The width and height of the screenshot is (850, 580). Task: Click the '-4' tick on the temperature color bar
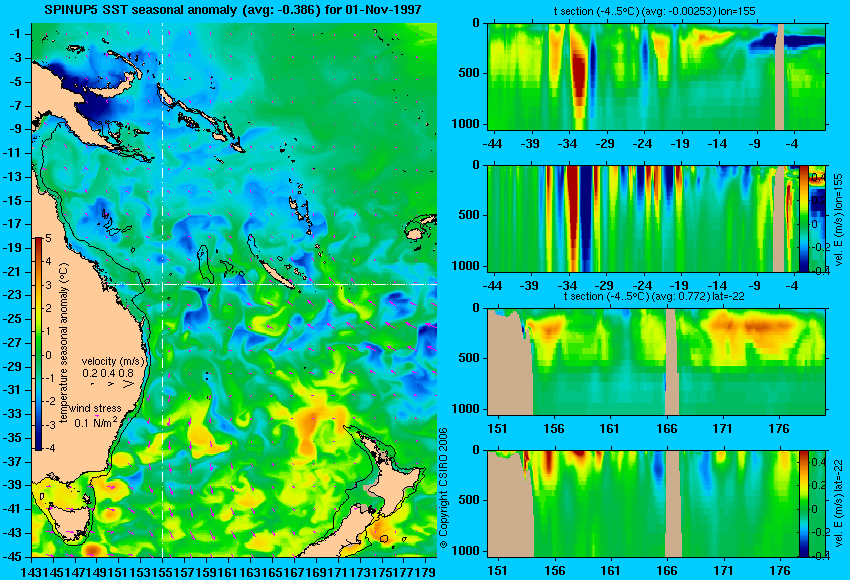coord(48,448)
